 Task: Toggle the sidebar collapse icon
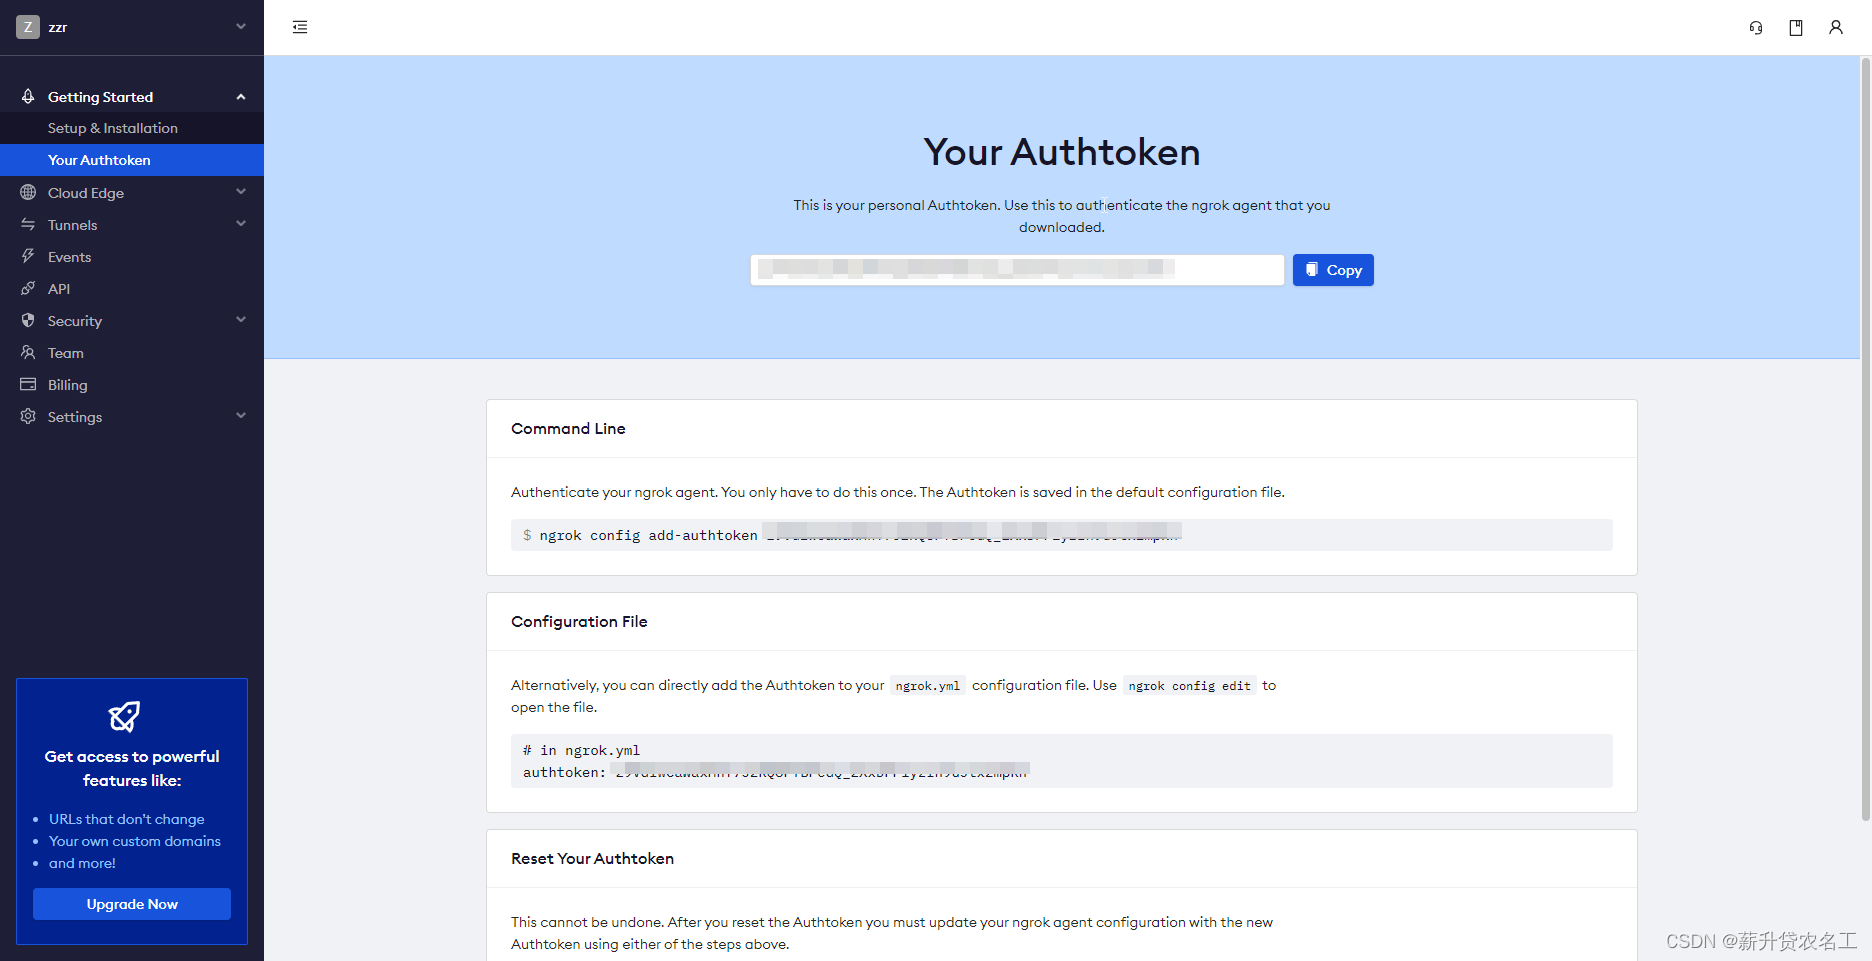click(x=300, y=27)
